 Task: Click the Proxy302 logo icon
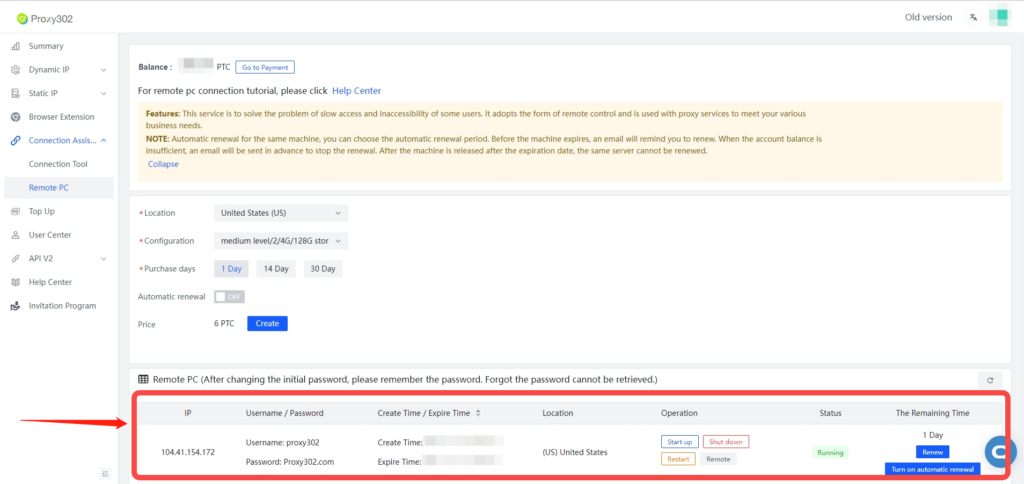coord(22,19)
